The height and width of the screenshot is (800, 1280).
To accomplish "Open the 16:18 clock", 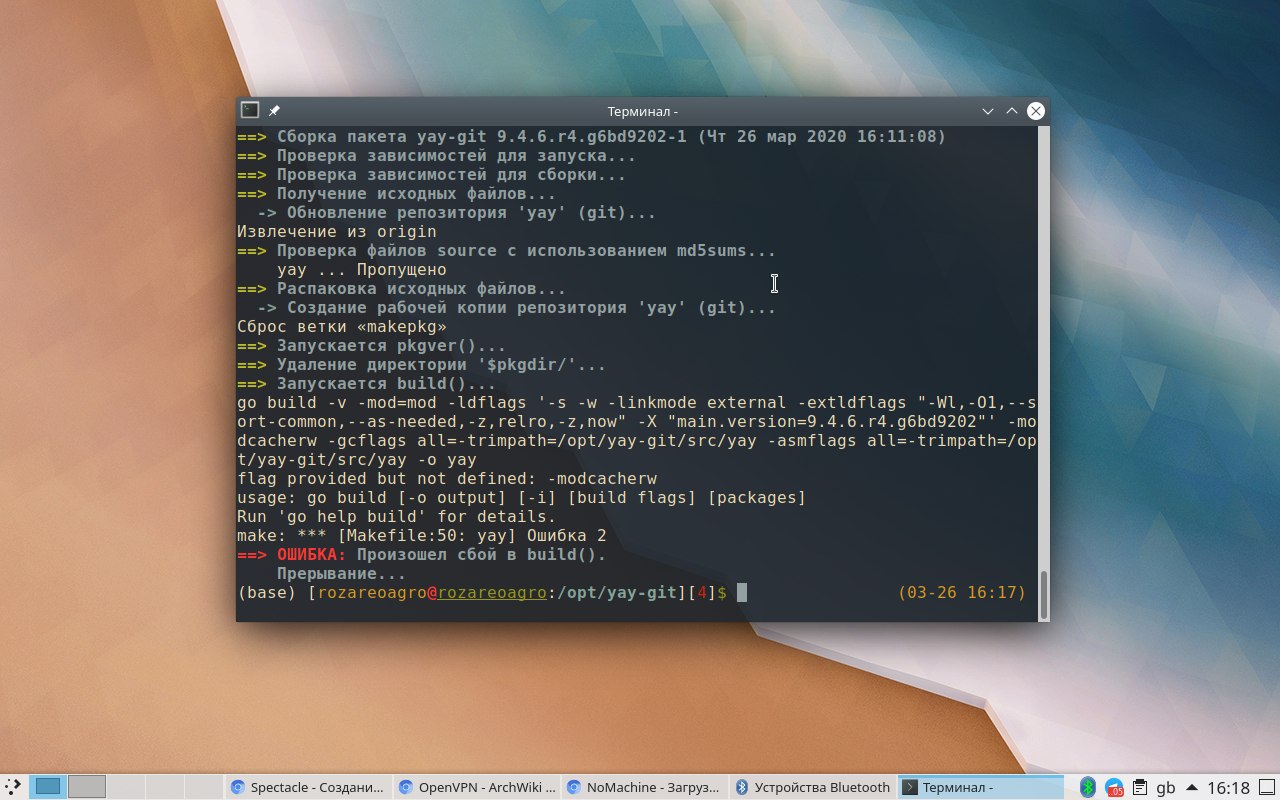I will click(x=1228, y=787).
